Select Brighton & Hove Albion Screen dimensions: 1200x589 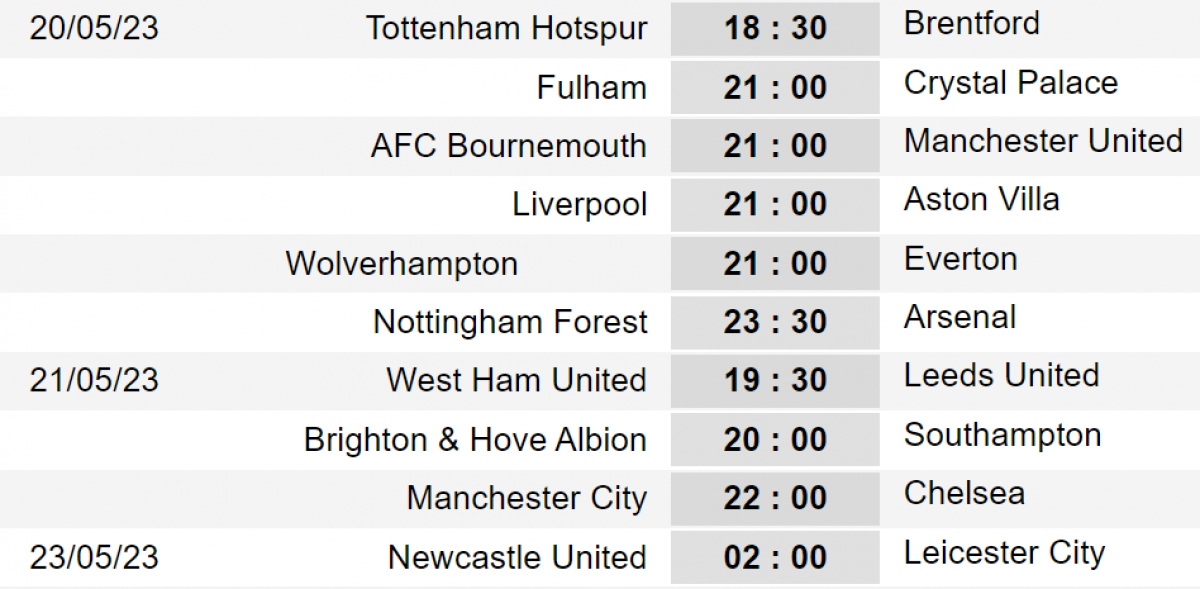(x=475, y=439)
